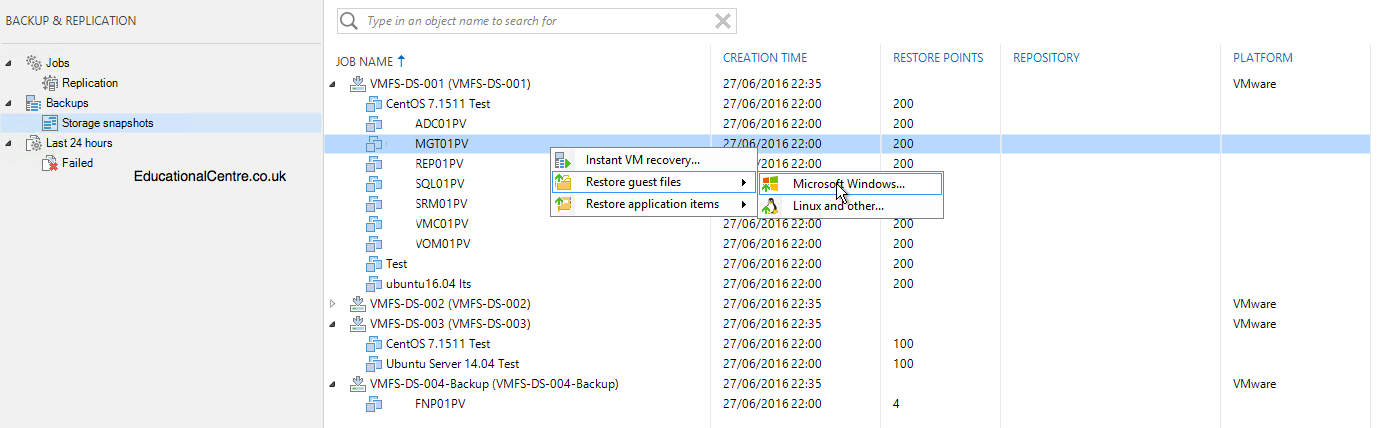1380x428 pixels.
Task: Sort by Platform column header
Action: pyautogui.click(x=1263, y=58)
